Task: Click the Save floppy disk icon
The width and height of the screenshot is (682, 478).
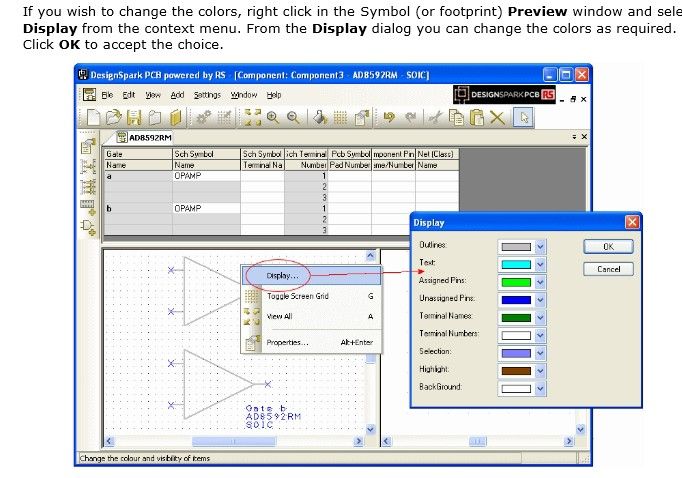Action: click(x=134, y=117)
